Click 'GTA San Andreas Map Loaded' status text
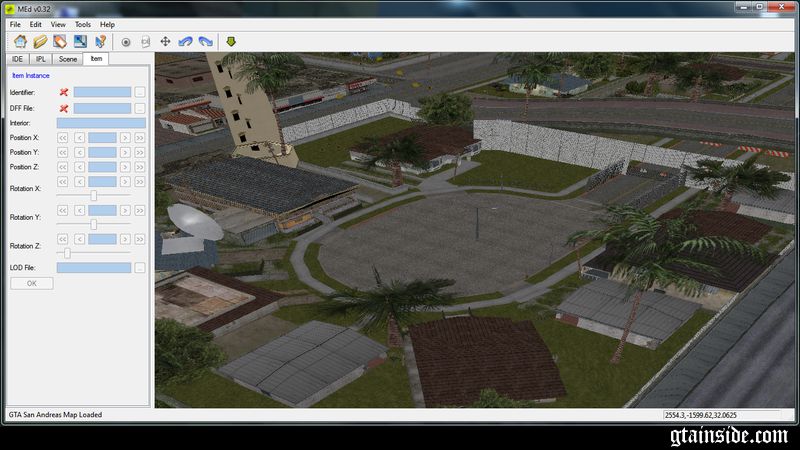 (x=55, y=415)
